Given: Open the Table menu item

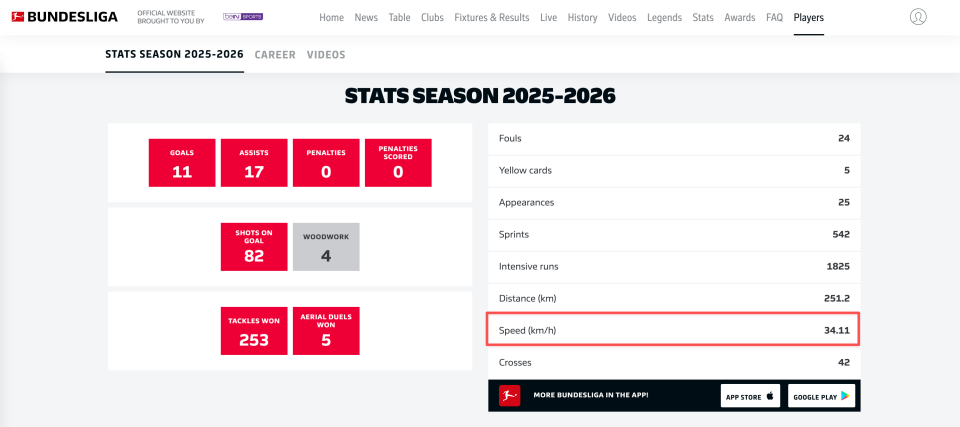Looking at the screenshot, I should coord(399,18).
